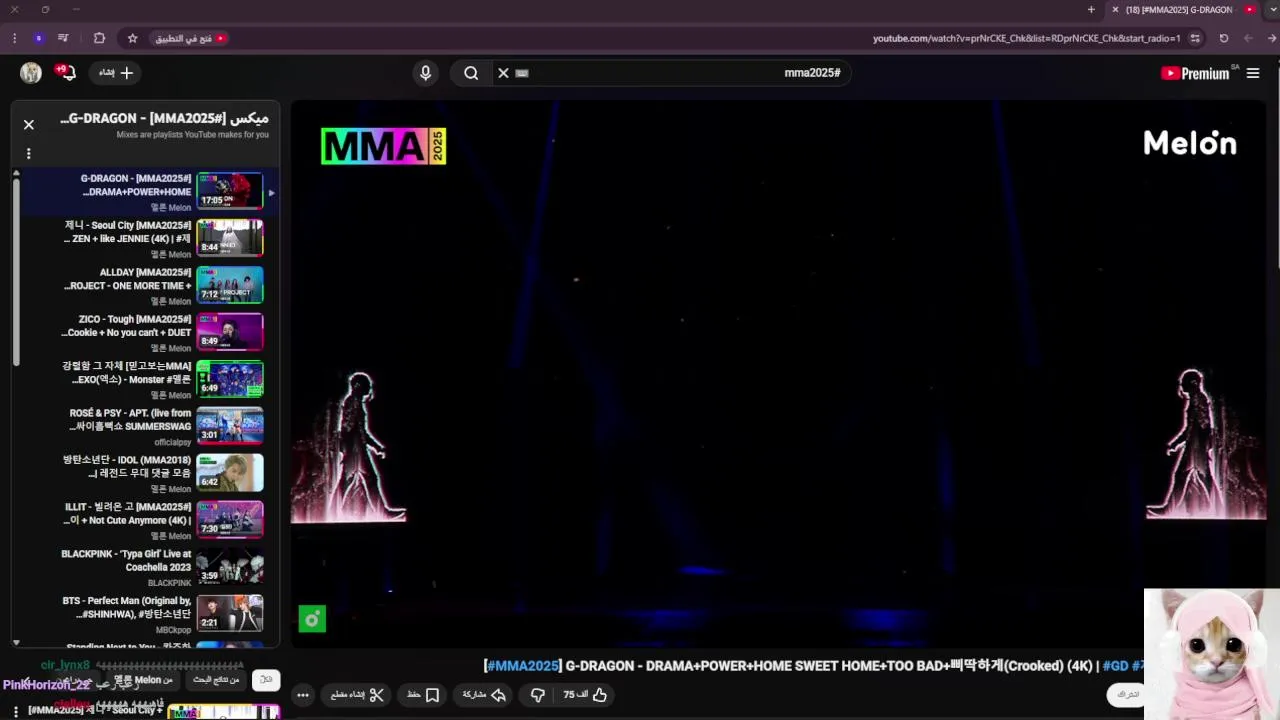This screenshot has height=720, width=1280.
Task: Dislike the video with thumbs down
Action: [537, 695]
